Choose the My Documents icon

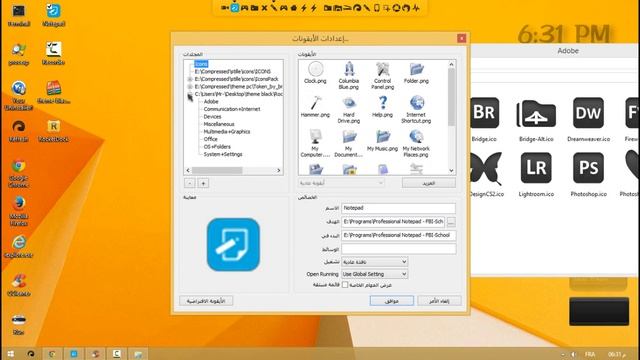pos(349,143)
